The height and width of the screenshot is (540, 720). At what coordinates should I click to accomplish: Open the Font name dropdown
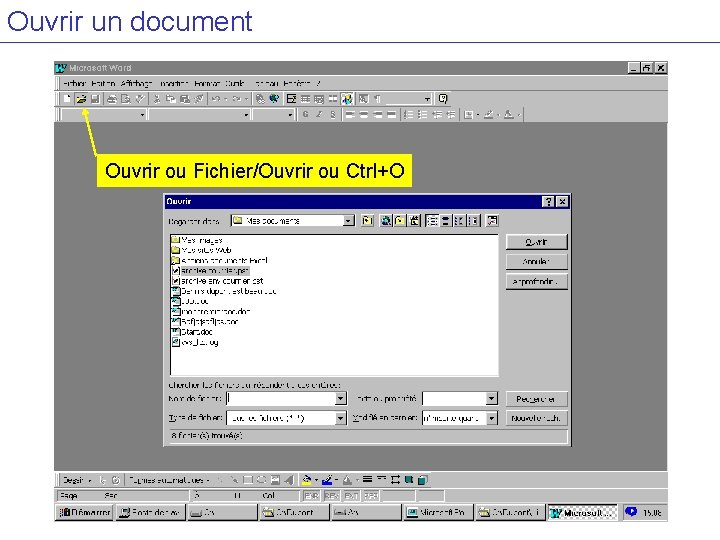[x=246, y=114]
